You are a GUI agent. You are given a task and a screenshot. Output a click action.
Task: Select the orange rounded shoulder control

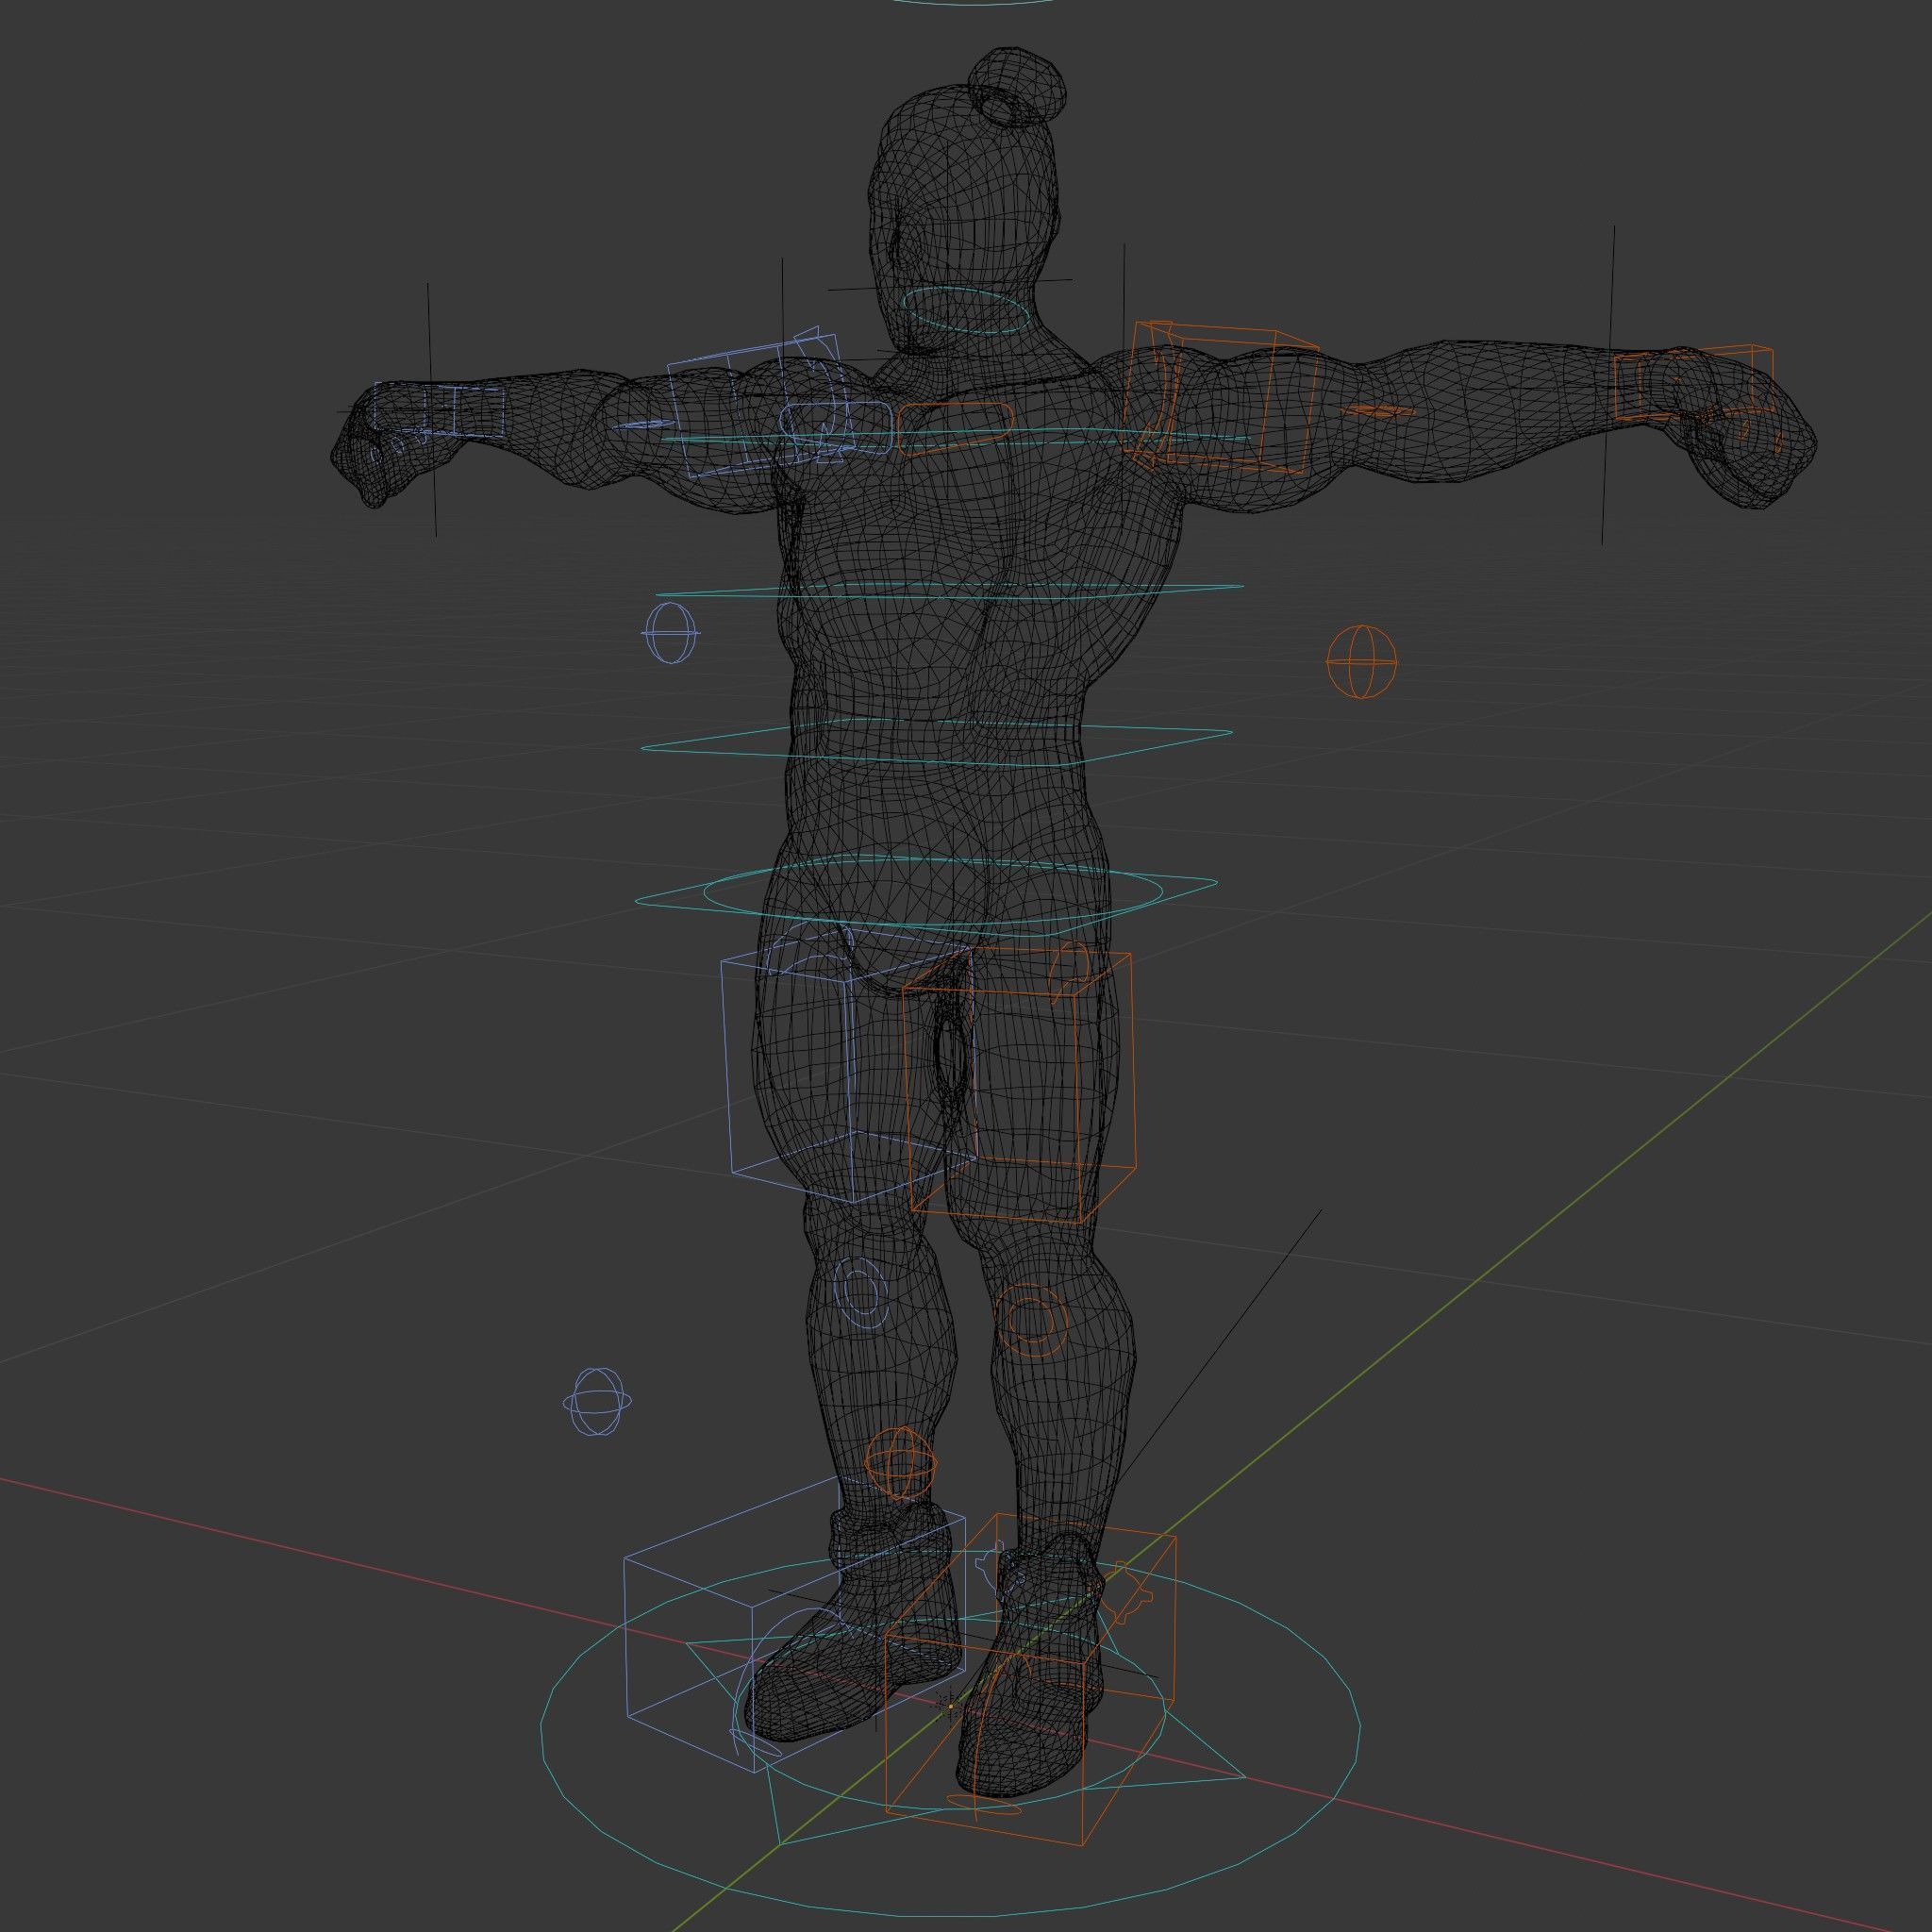click(955, 428)
